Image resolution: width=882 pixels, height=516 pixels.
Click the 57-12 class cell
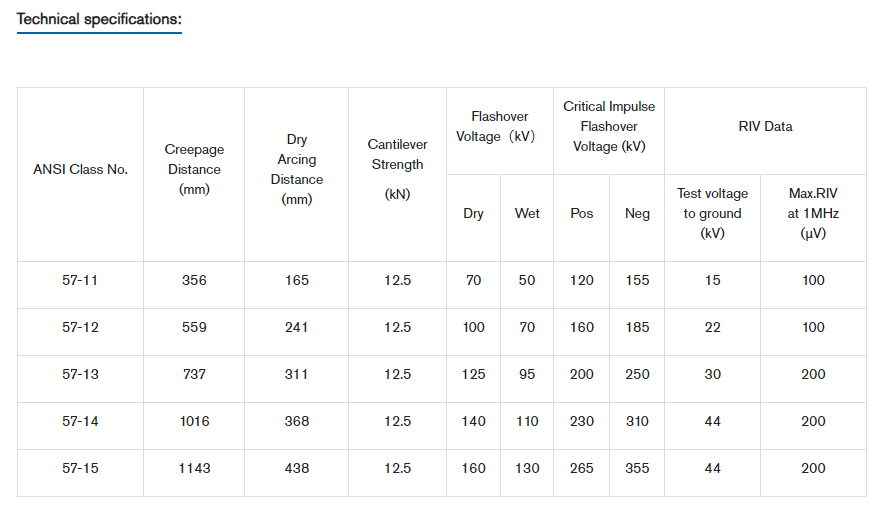click(x=80, y=327)
